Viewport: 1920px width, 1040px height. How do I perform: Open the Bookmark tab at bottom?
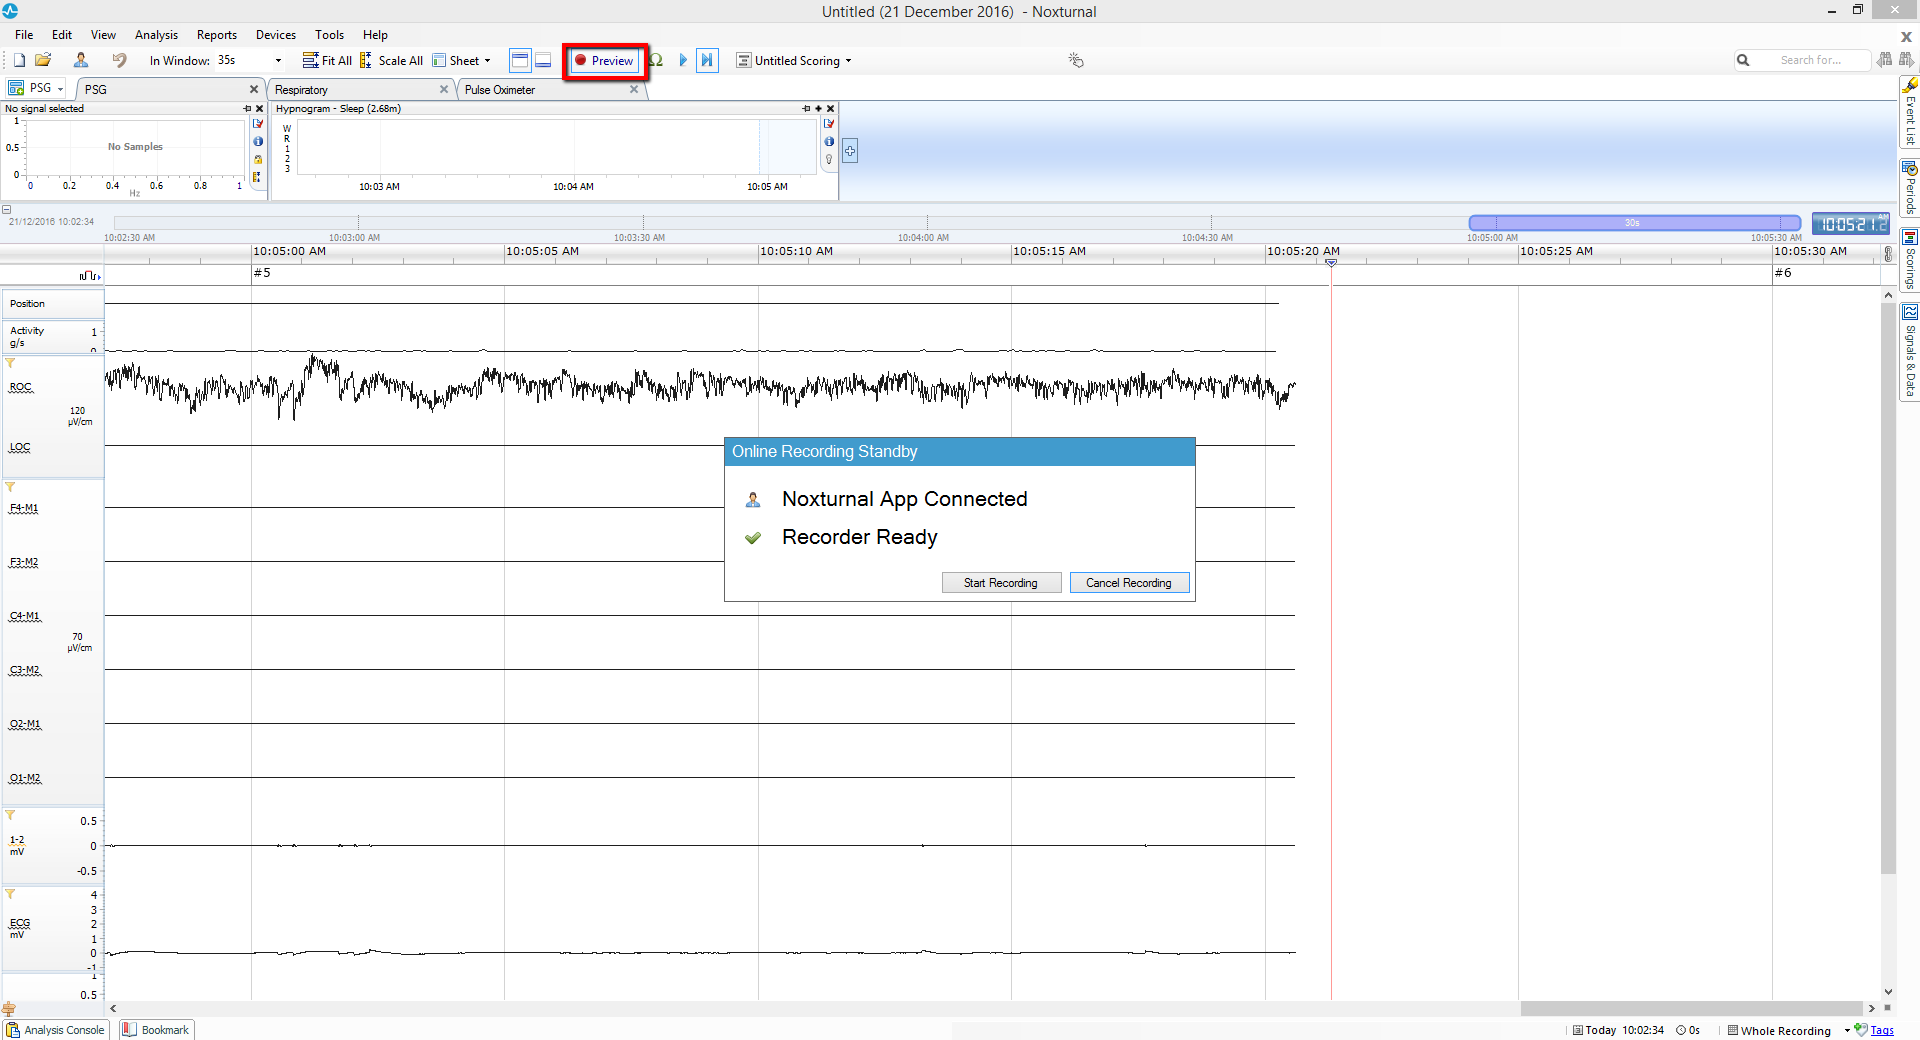156,1030
